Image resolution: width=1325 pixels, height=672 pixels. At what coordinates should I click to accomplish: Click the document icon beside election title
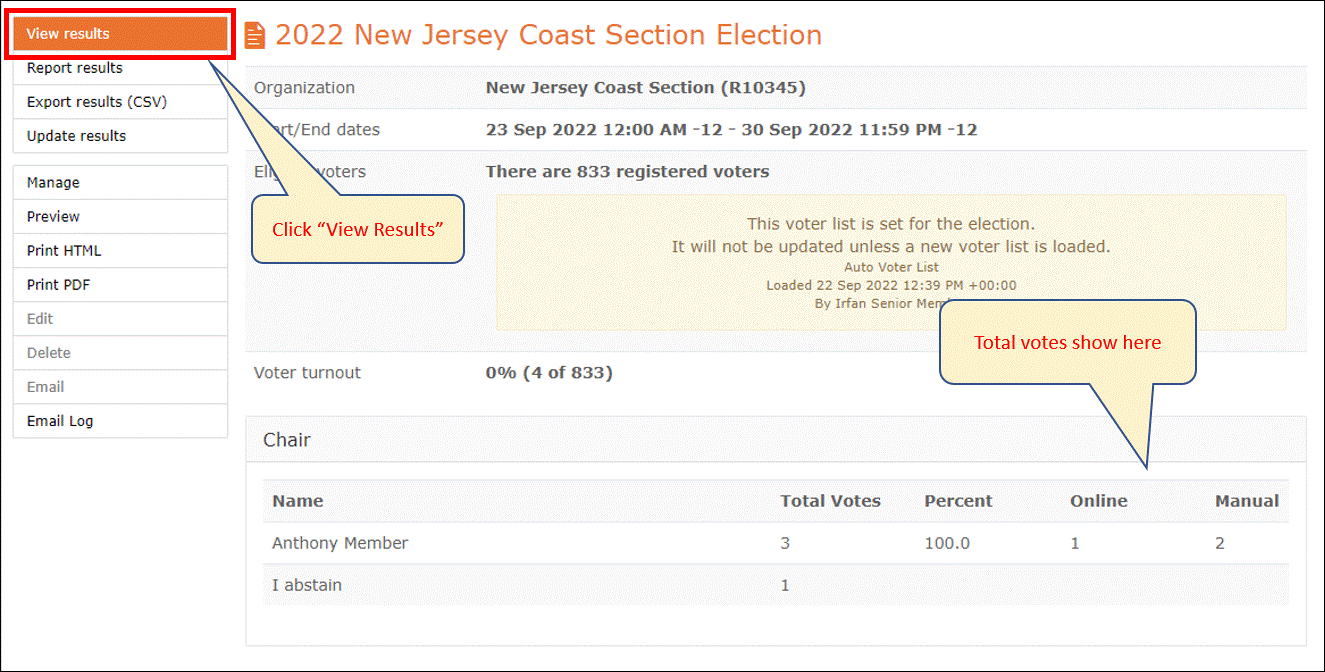click(x=255, y=35)
